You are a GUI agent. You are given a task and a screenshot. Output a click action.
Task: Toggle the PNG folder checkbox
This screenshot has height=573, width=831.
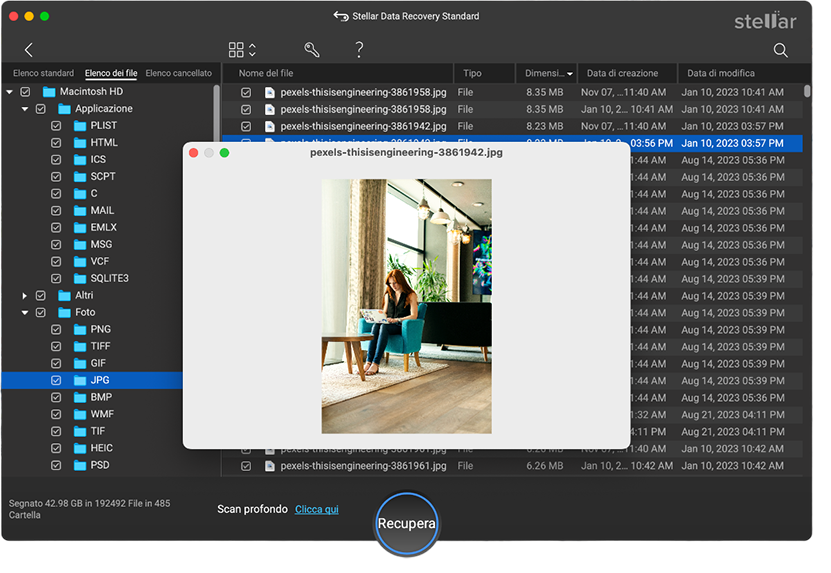pyautogui.click(x=57, y=330)
